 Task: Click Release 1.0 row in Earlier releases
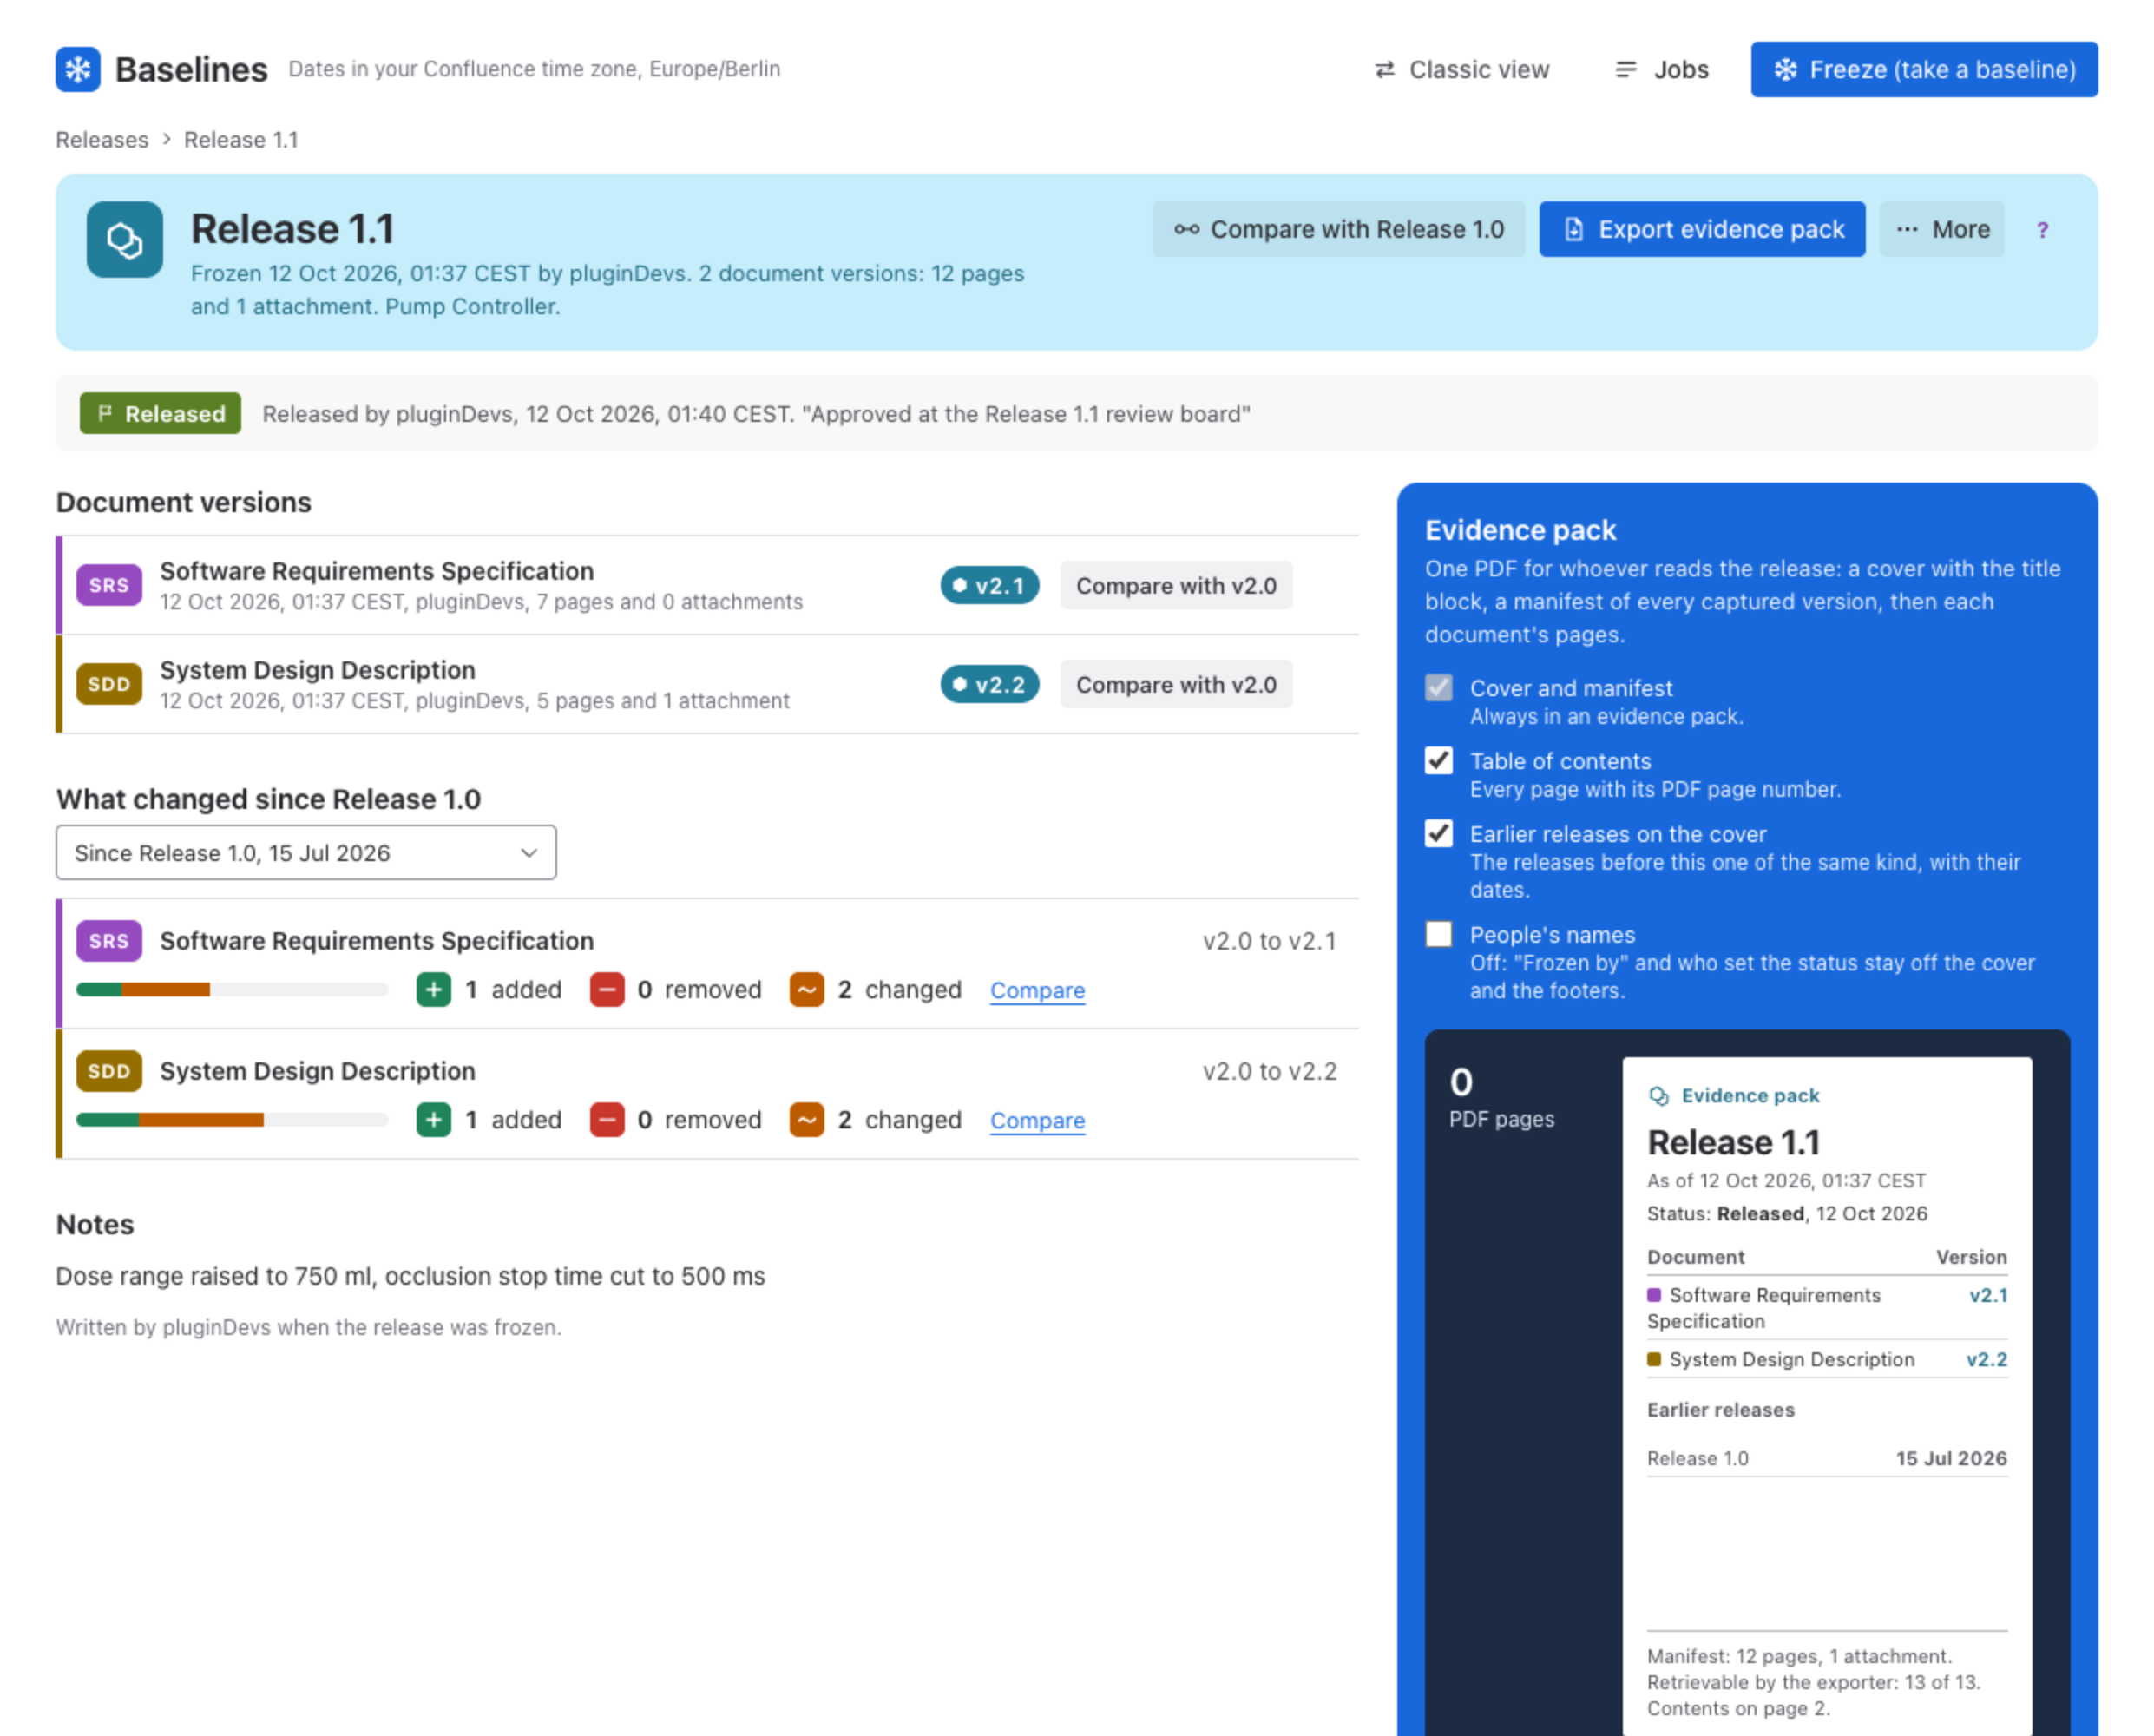1828,1459
